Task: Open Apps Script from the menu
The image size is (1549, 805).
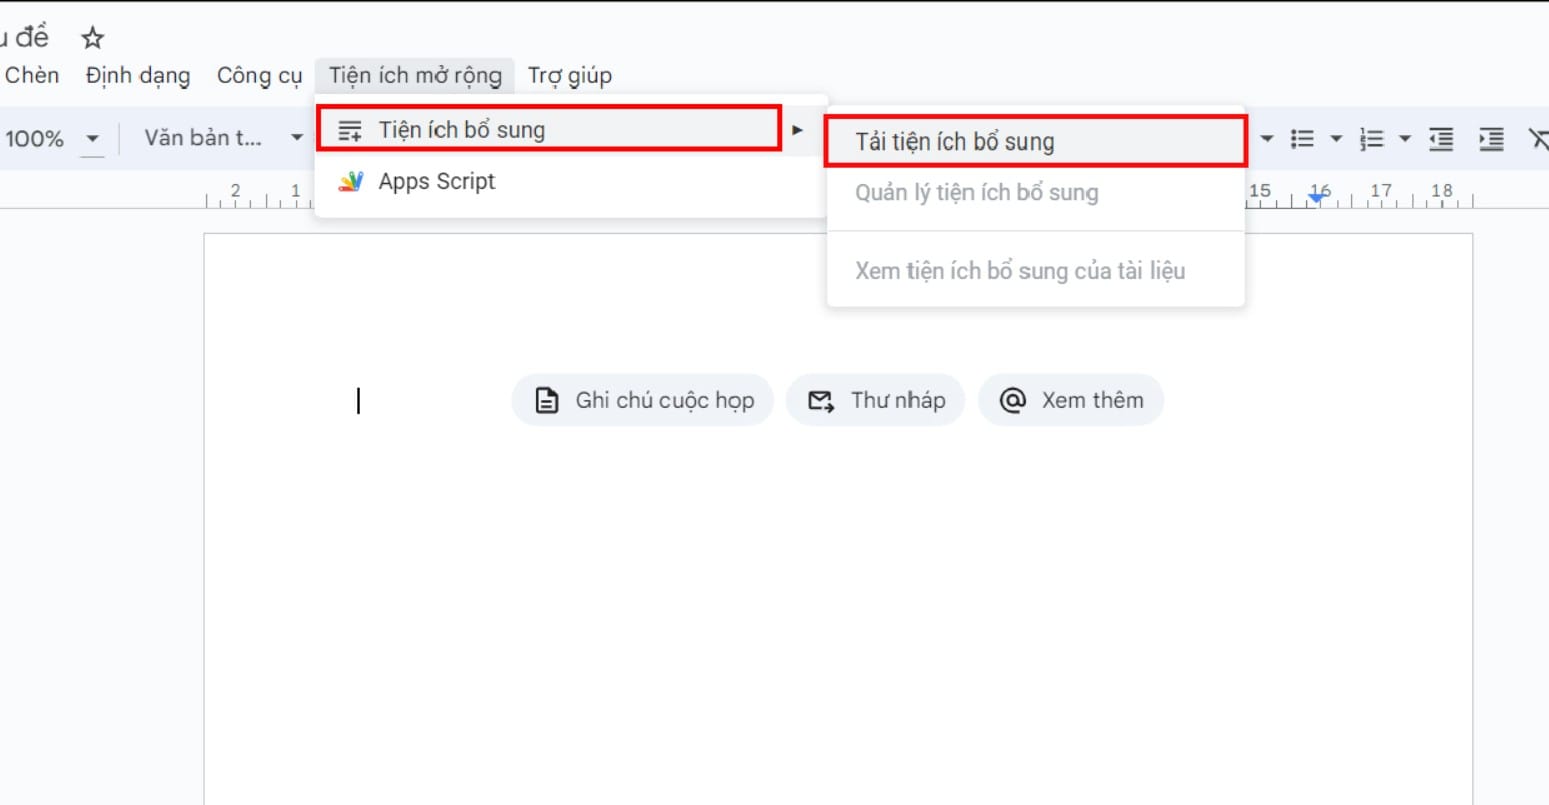Action: pos(436,182)
